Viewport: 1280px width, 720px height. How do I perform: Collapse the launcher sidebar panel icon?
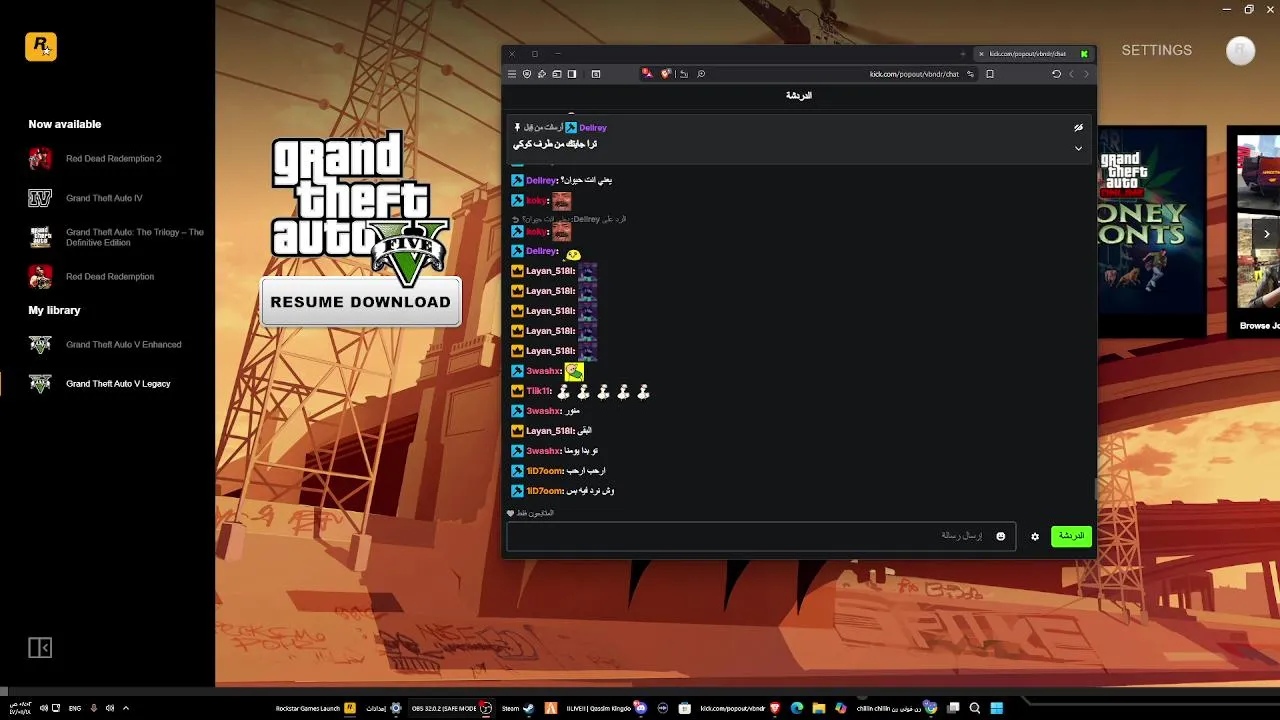[40, 648]
